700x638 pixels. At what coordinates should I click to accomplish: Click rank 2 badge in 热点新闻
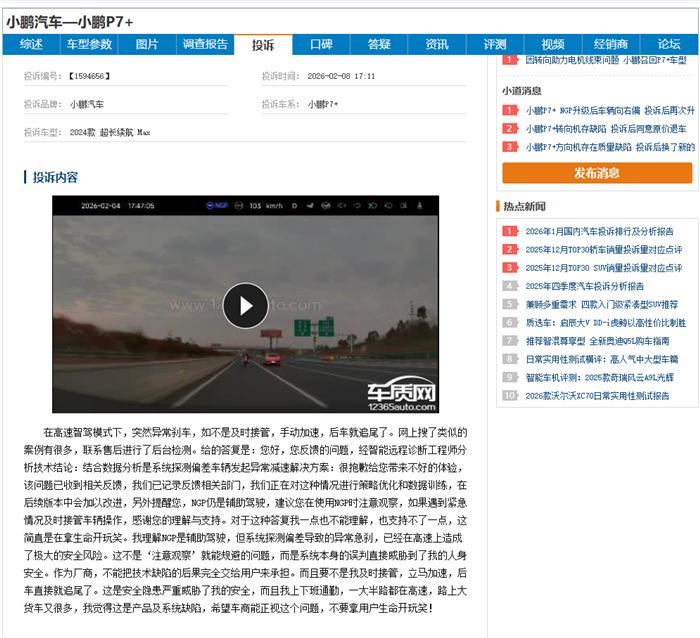tap(510, 250)
